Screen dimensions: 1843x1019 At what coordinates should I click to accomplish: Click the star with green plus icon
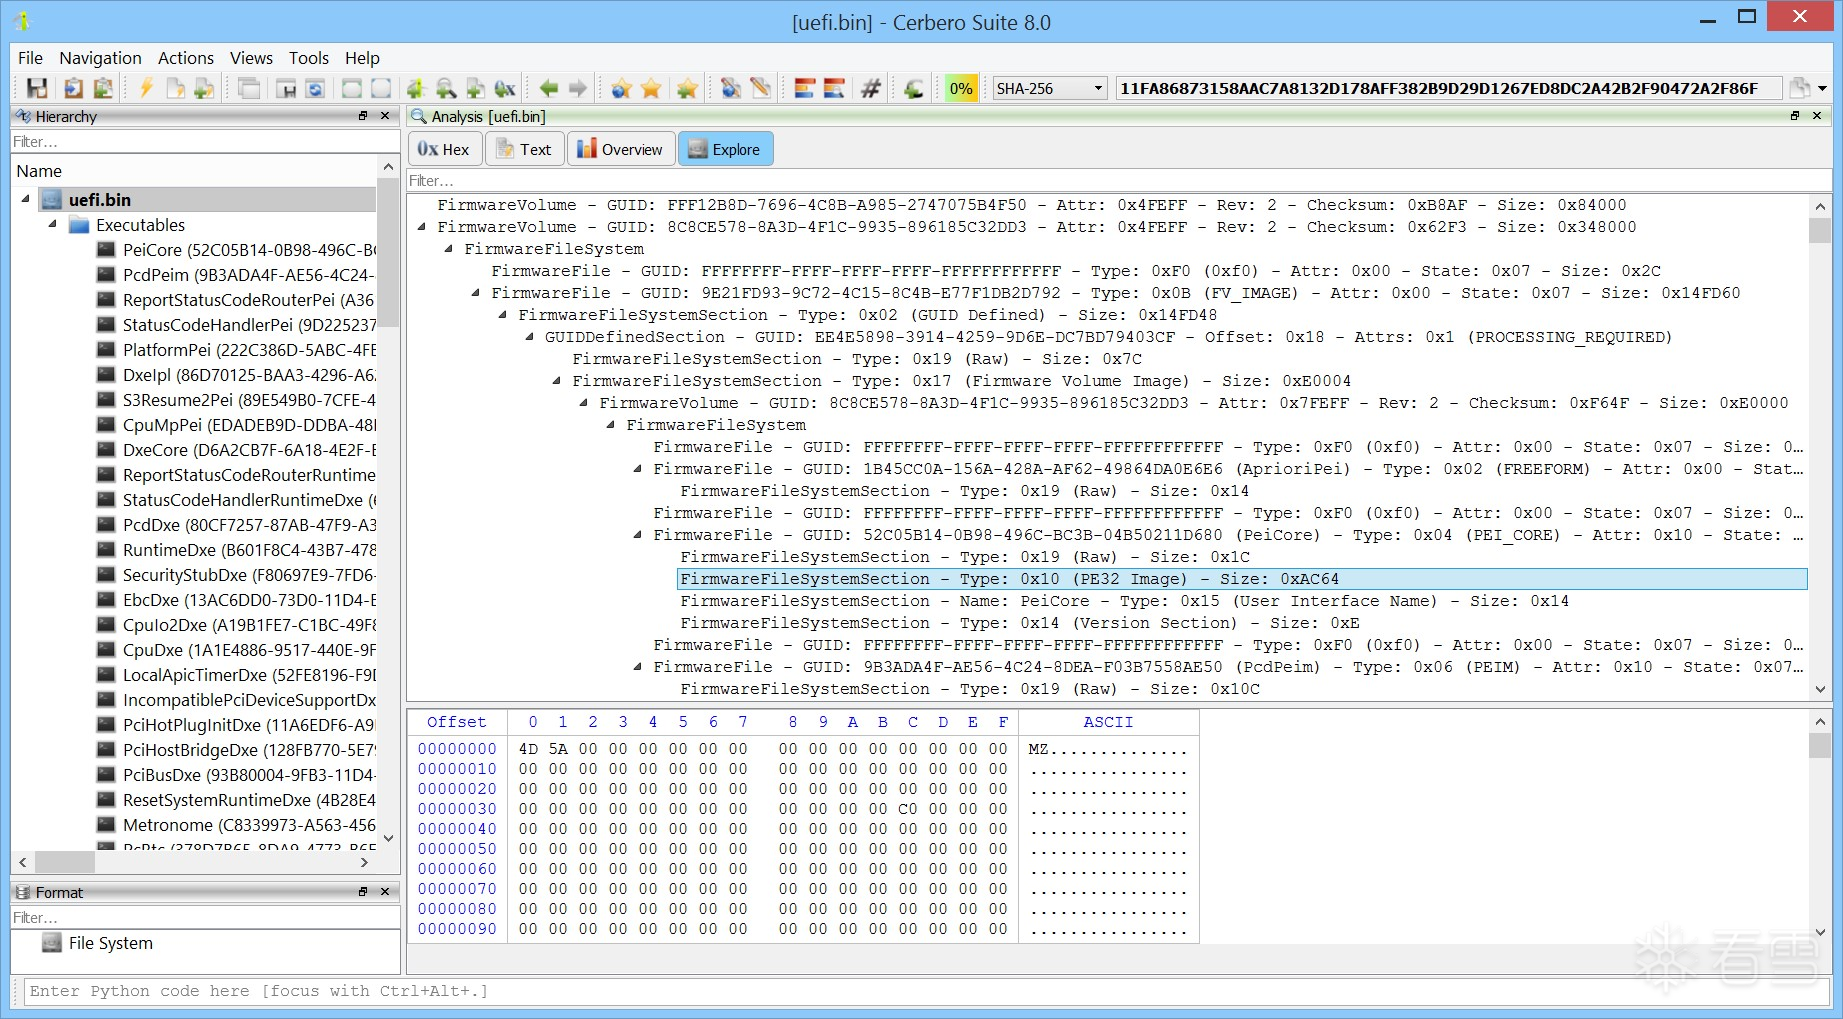687,88
